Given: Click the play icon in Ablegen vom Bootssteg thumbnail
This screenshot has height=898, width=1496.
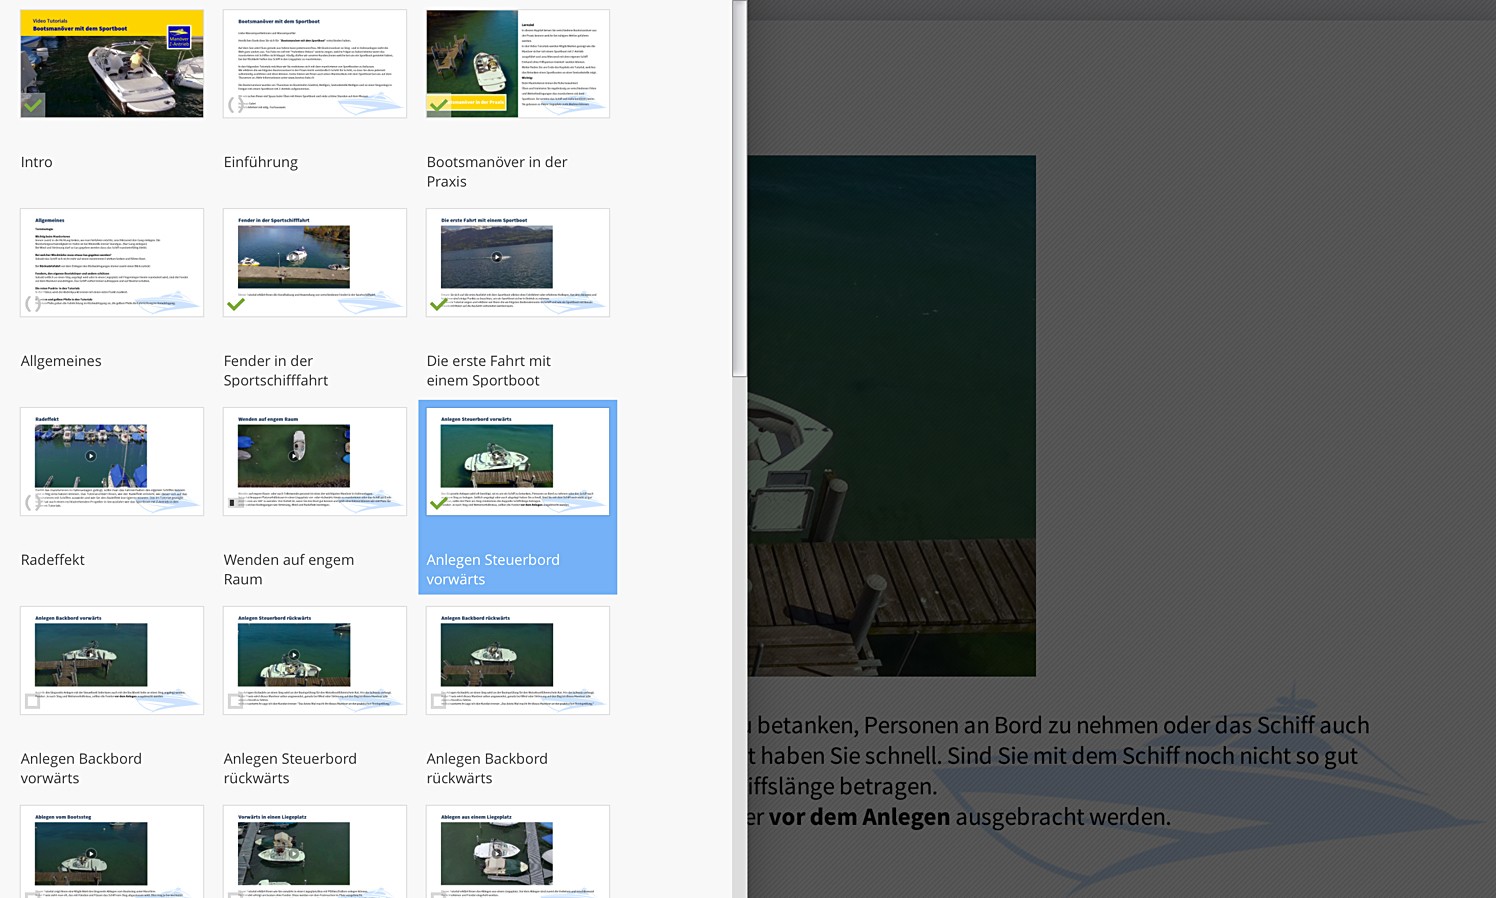Looking at the screenshot, I should pos(91,854).
